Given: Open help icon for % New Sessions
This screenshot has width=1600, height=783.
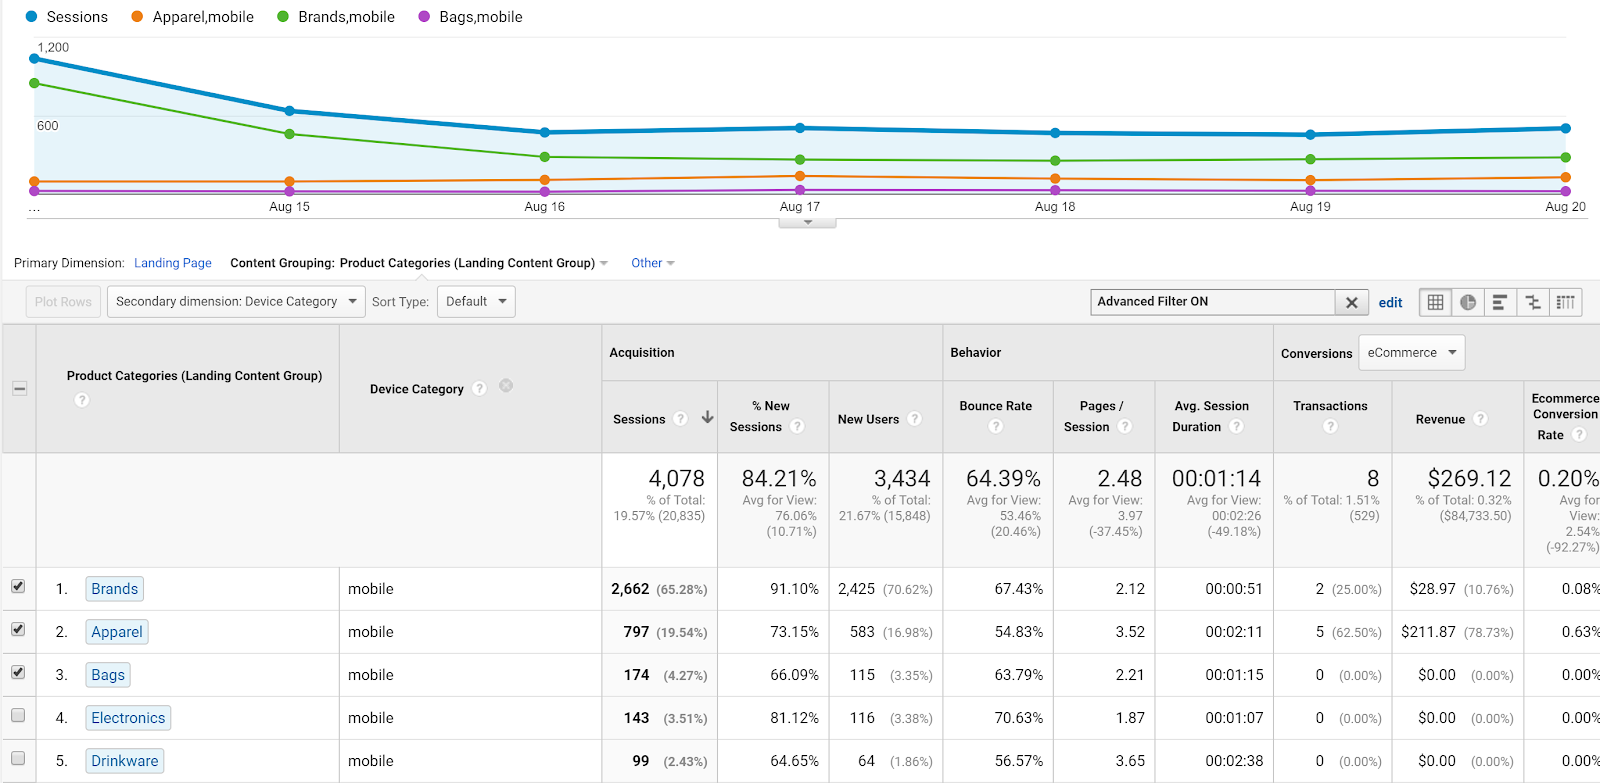Looking at the screenshot, I should (x=797, y=426).
